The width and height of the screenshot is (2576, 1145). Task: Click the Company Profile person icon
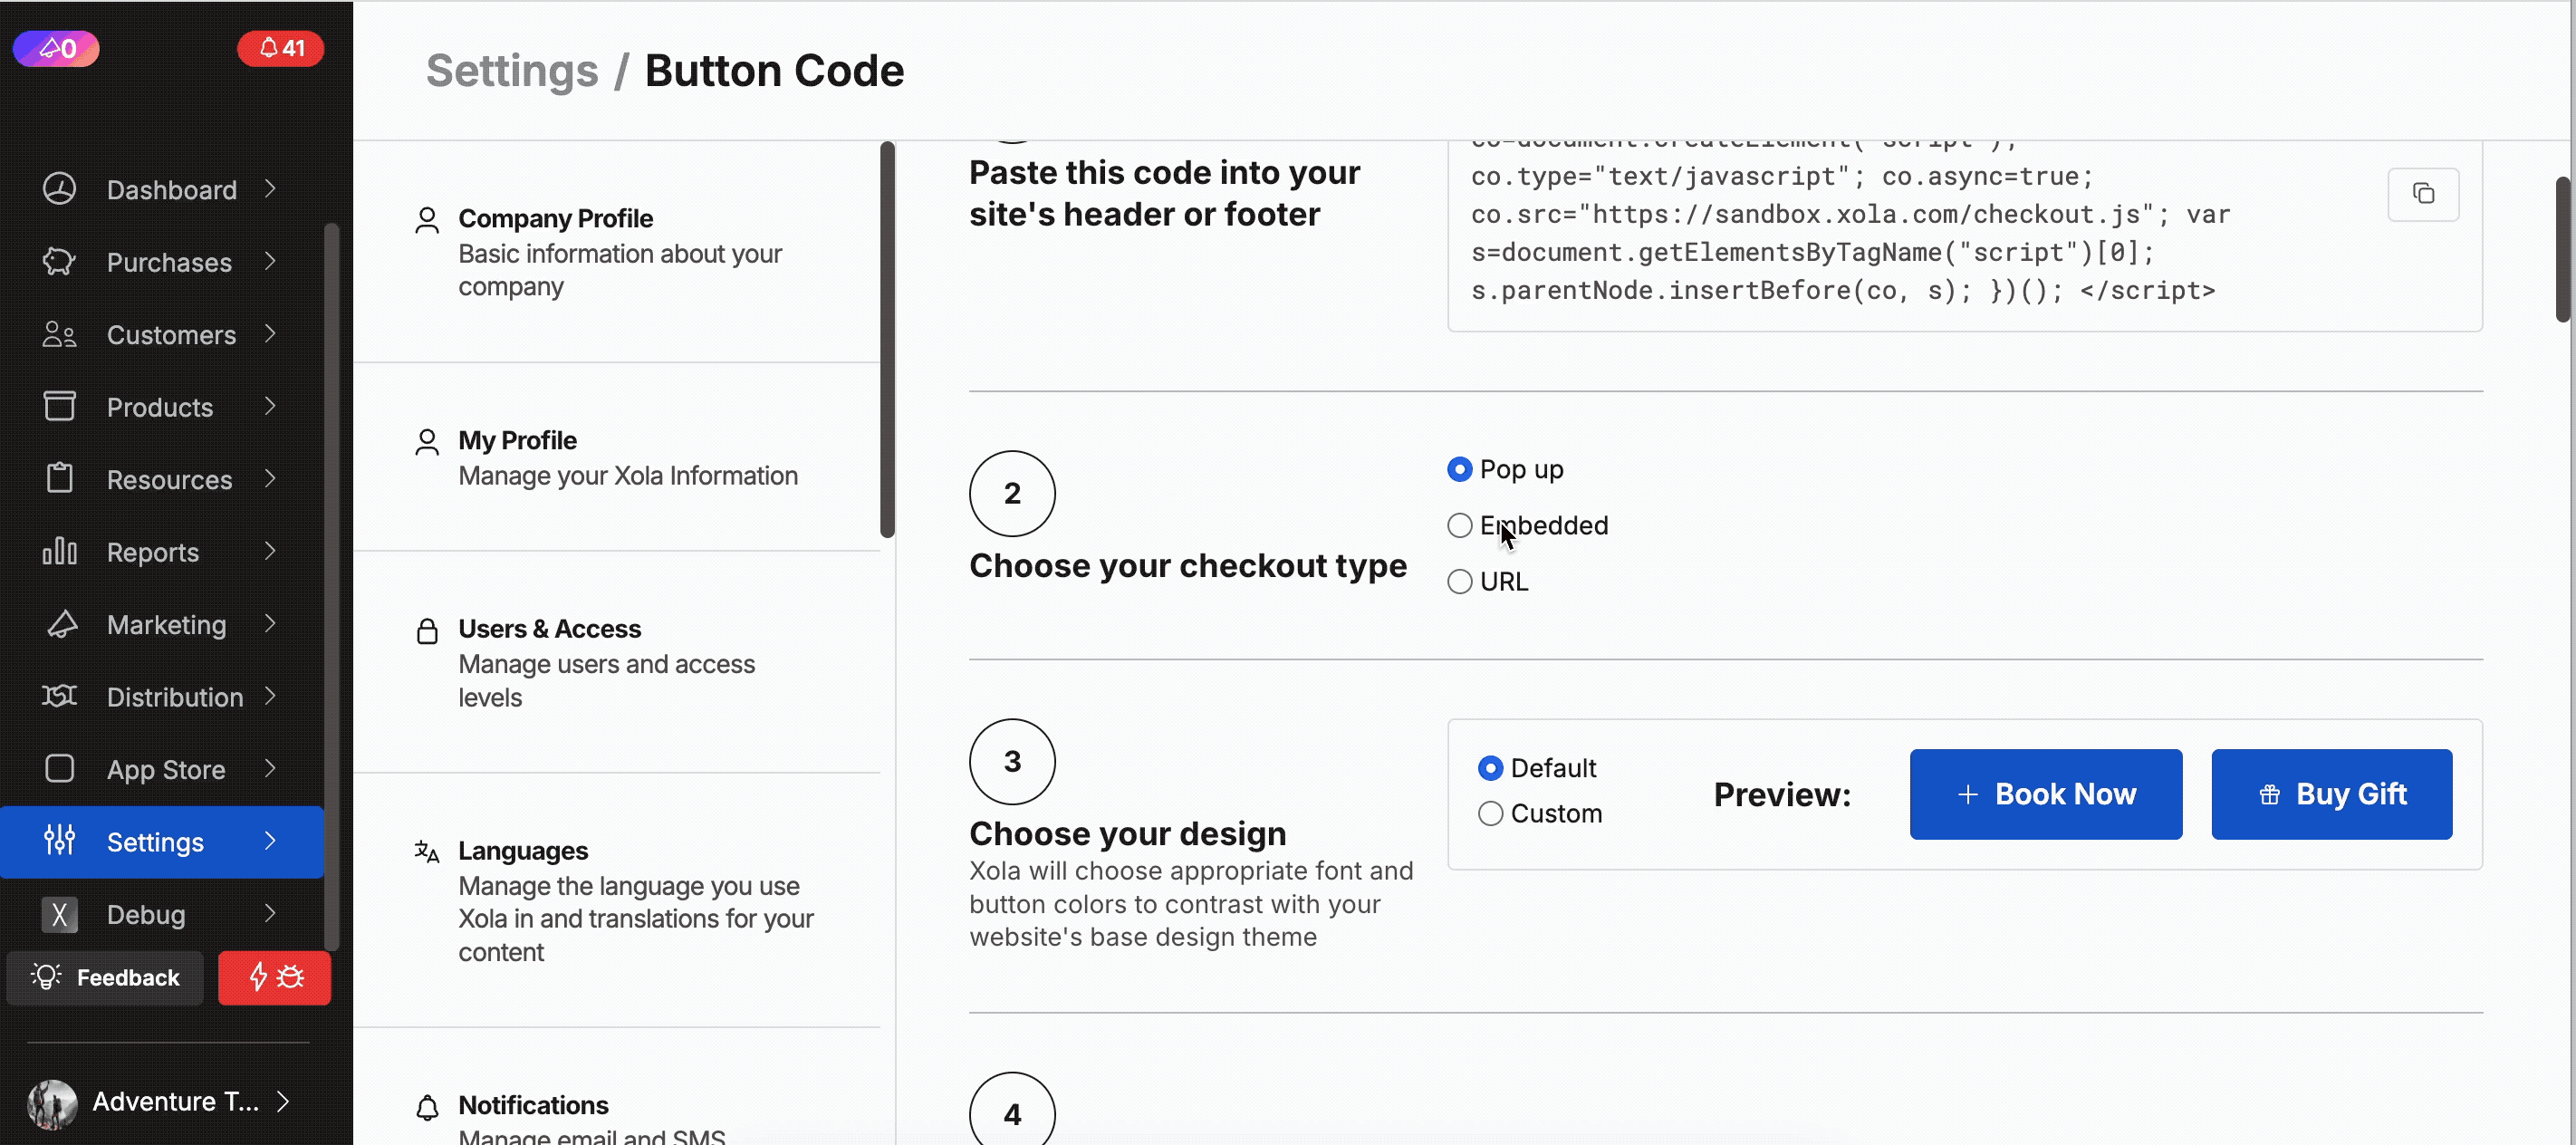coord(427,220)
